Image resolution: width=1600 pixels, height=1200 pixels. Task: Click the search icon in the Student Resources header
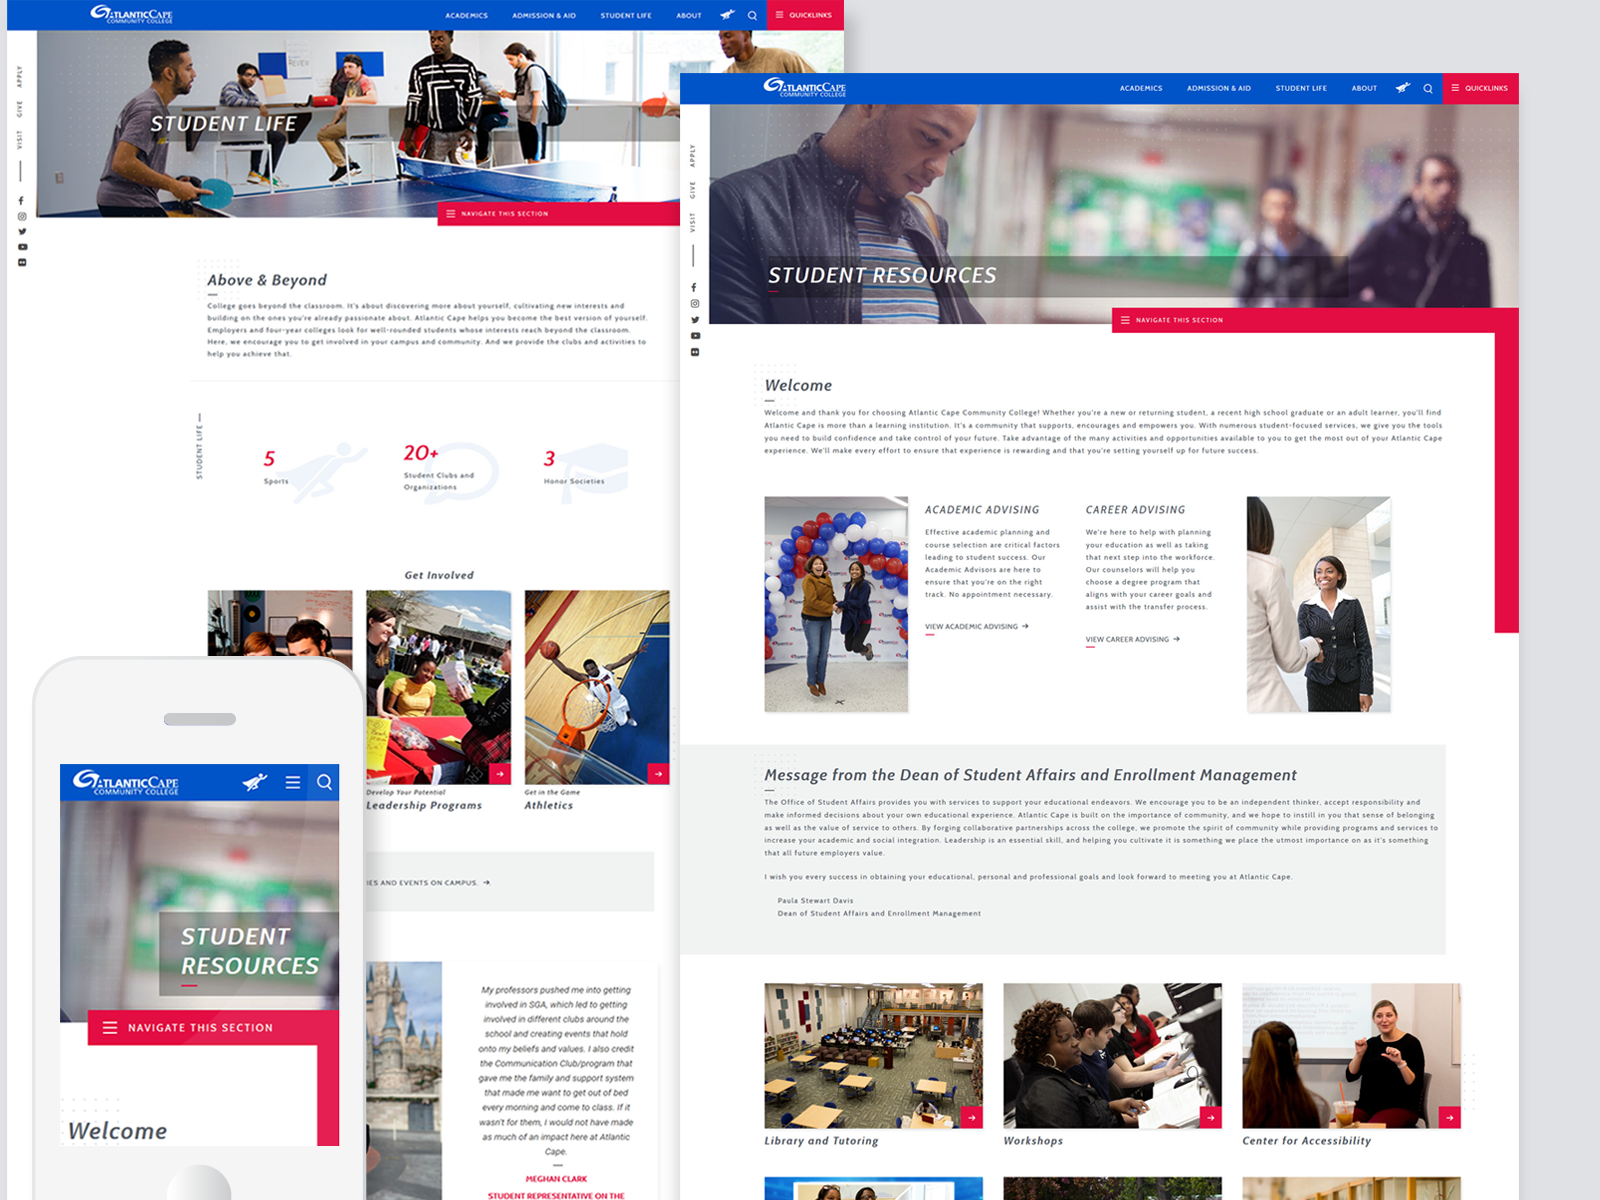pyautogui.click(x=1428, y=89)
